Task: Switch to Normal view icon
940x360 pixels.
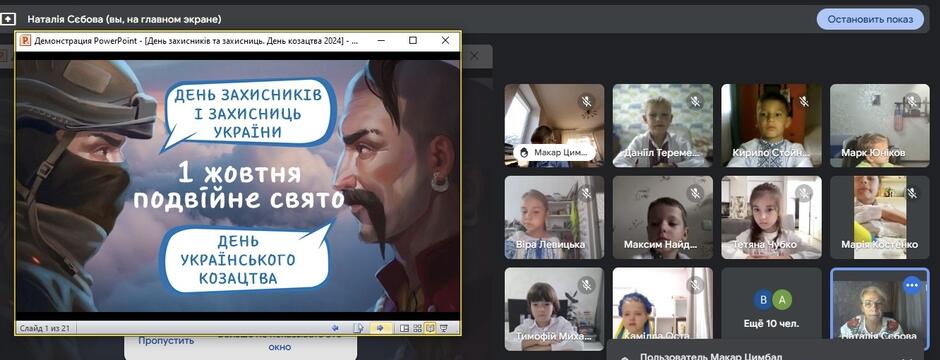Action: 404,328
